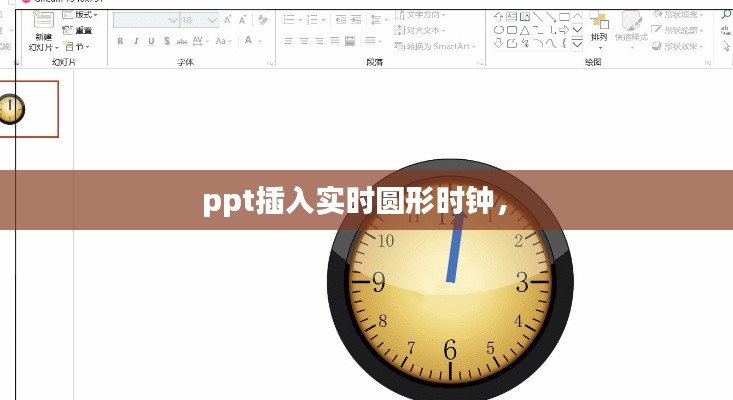Open the font size dropdown
Image resolution: width=733 pixels, height=400 pixels.
point(212,19)
